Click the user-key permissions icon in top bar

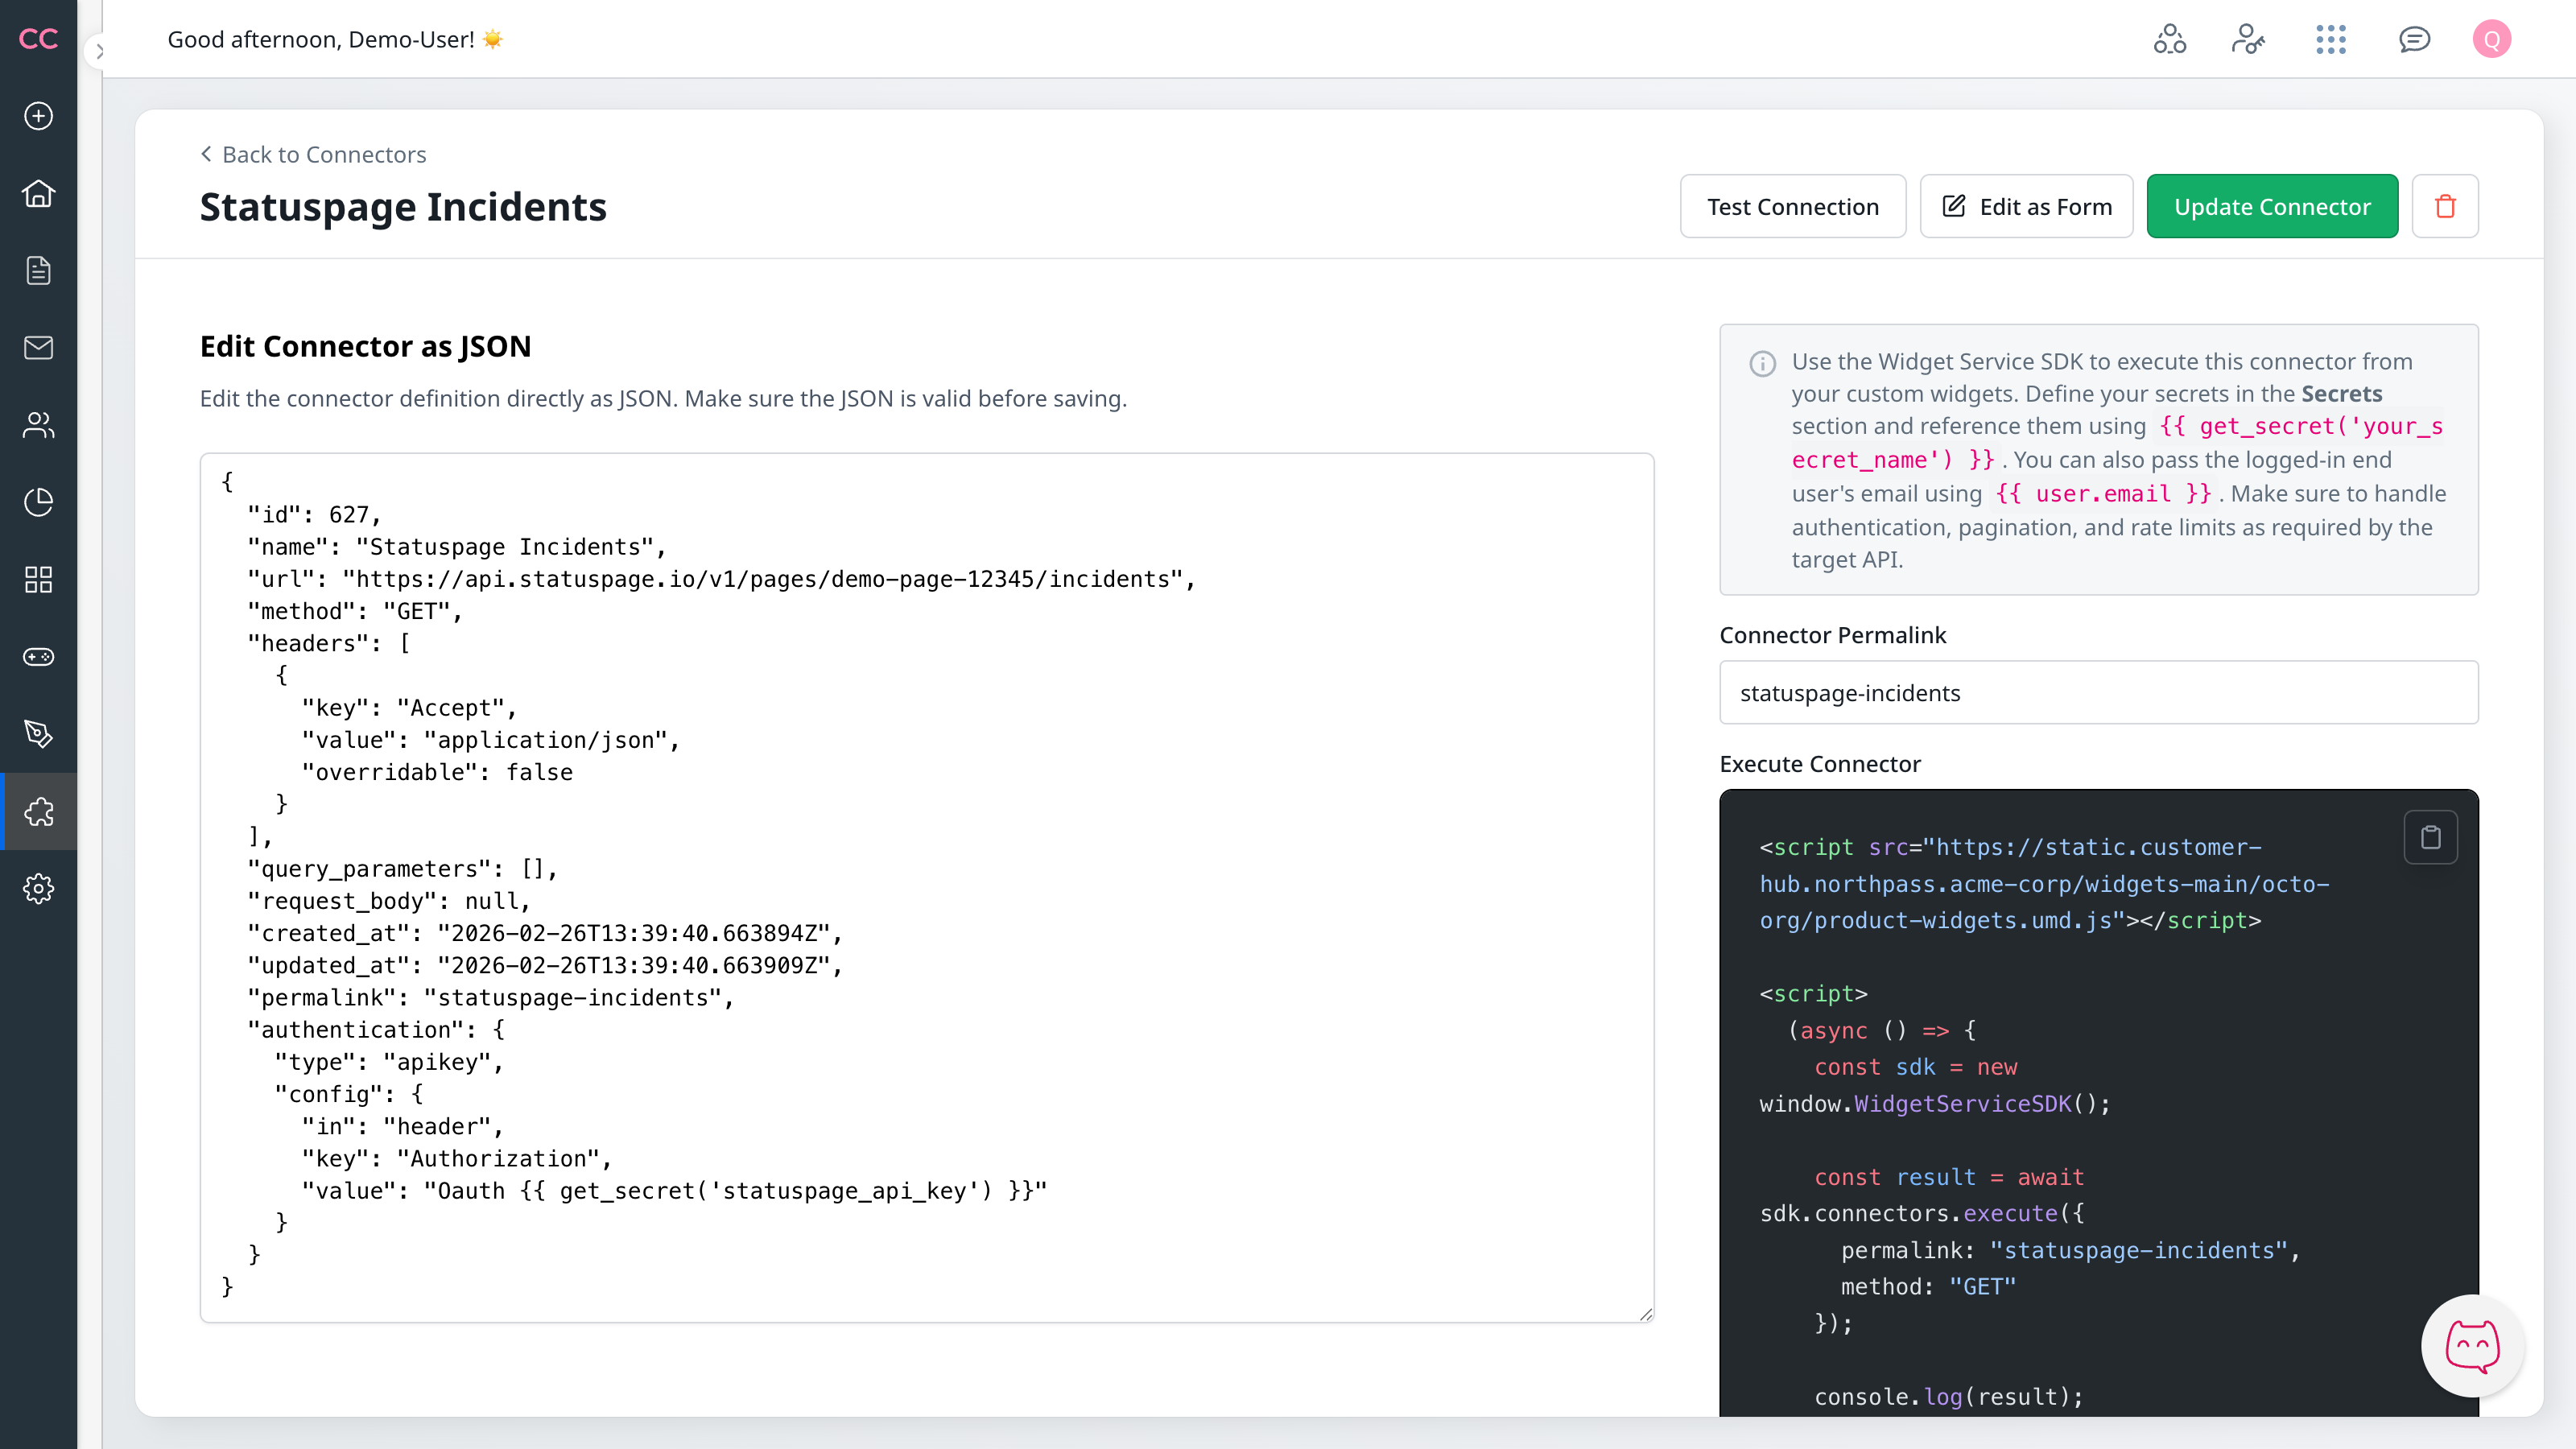click(x=2249, y=39)
